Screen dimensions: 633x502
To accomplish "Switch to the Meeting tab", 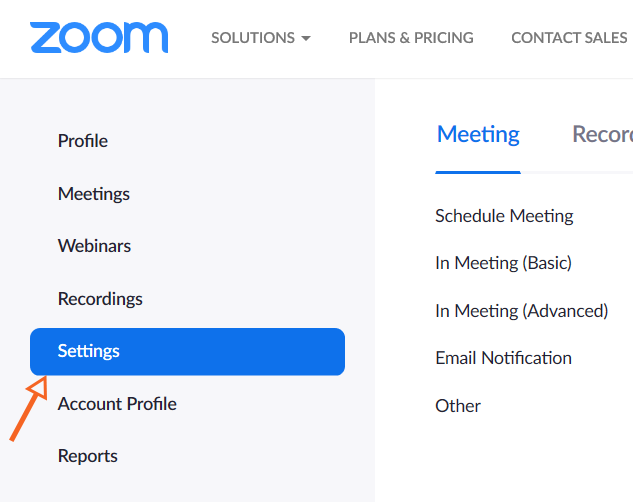I will [x=478, y=134].
